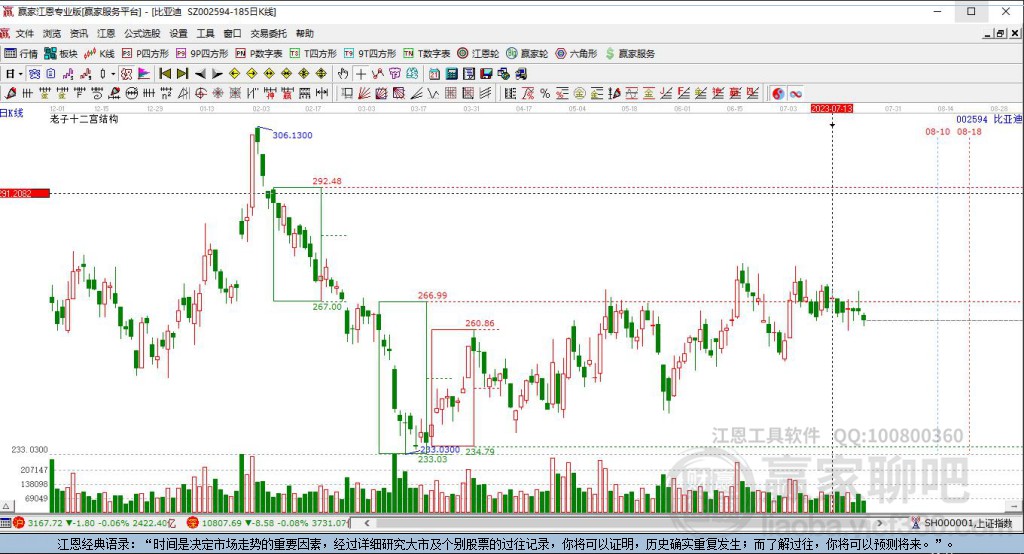The height and width of the screenshot is (554, 1024).
Task: Switch to K线 chart view
Action: (x=99, y=54)
